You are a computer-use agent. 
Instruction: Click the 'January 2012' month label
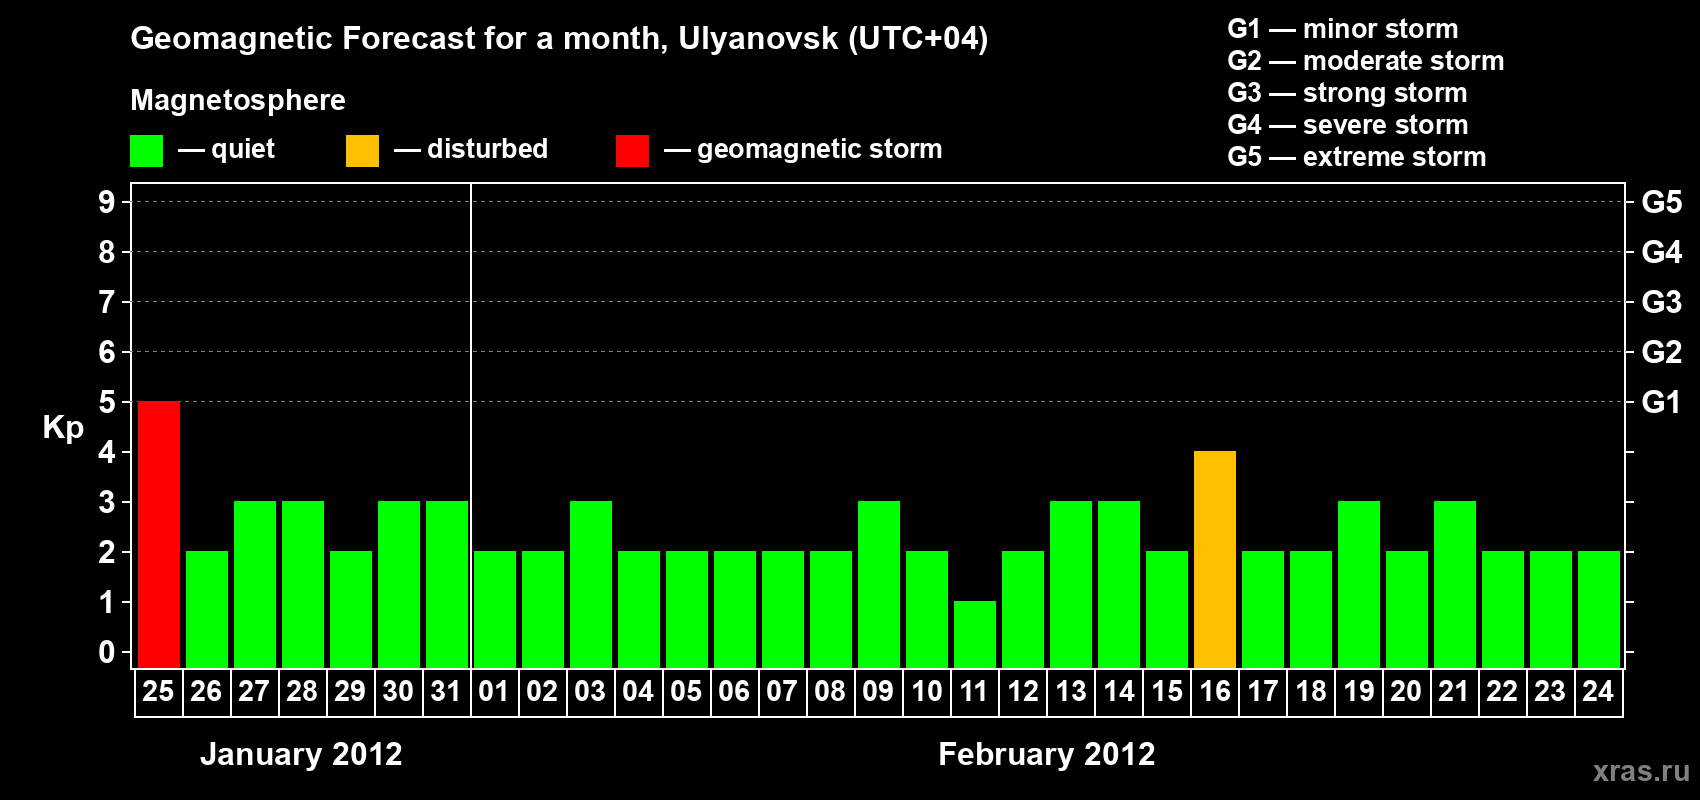click(301, 754)
